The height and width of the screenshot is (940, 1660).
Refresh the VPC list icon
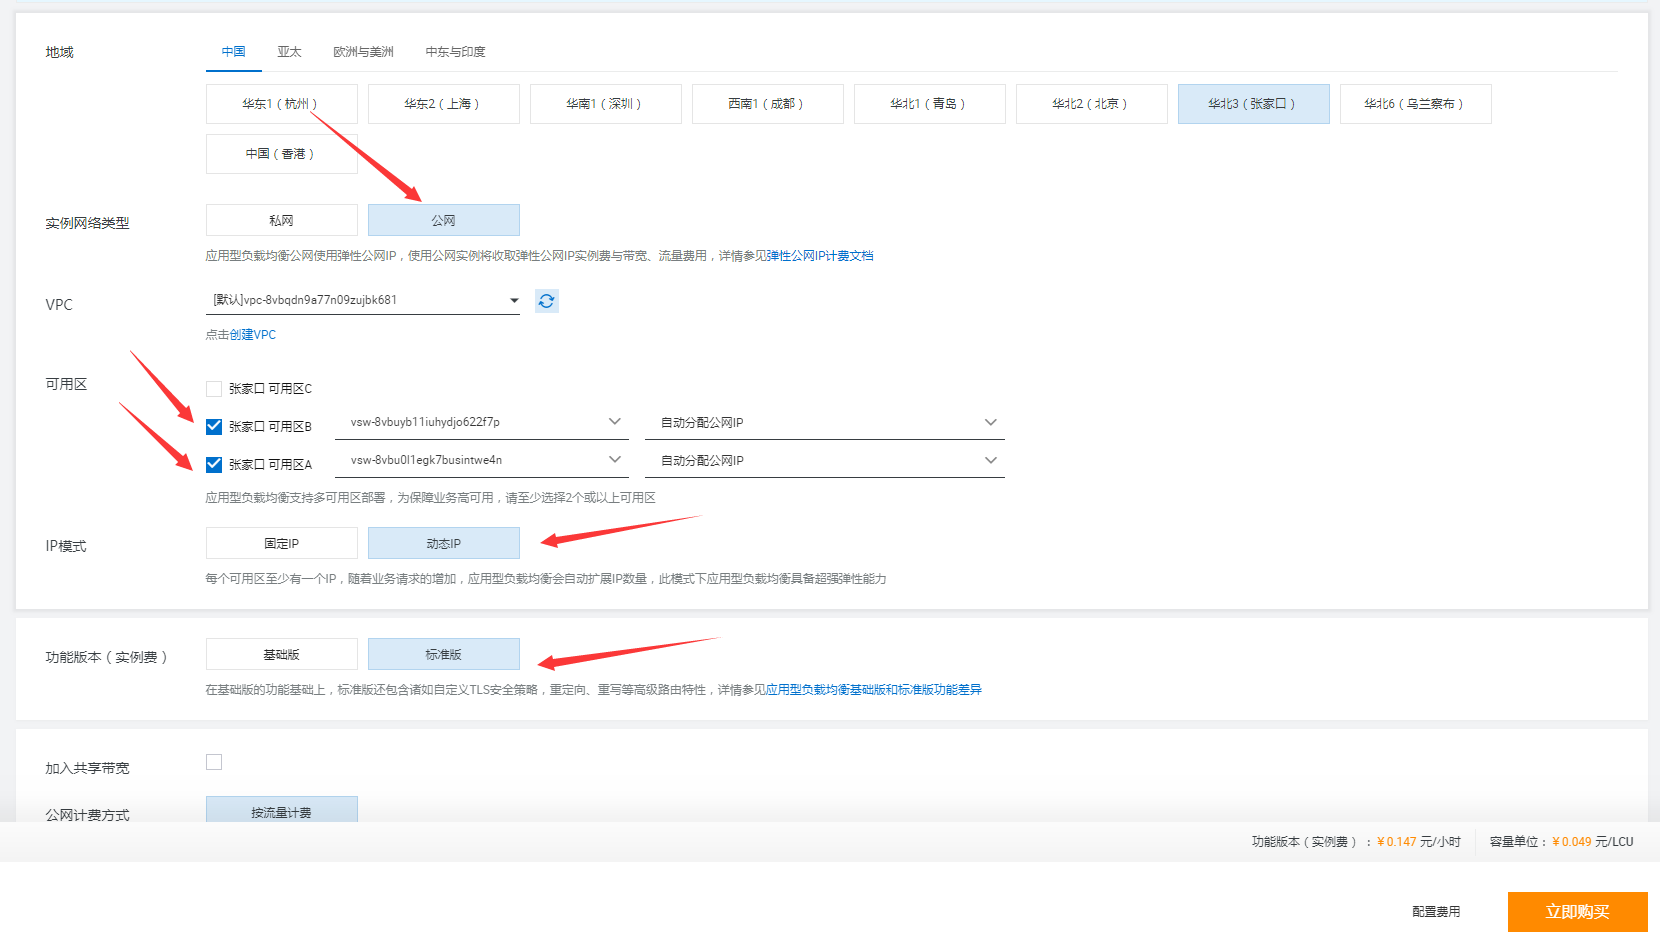(546, 301)
